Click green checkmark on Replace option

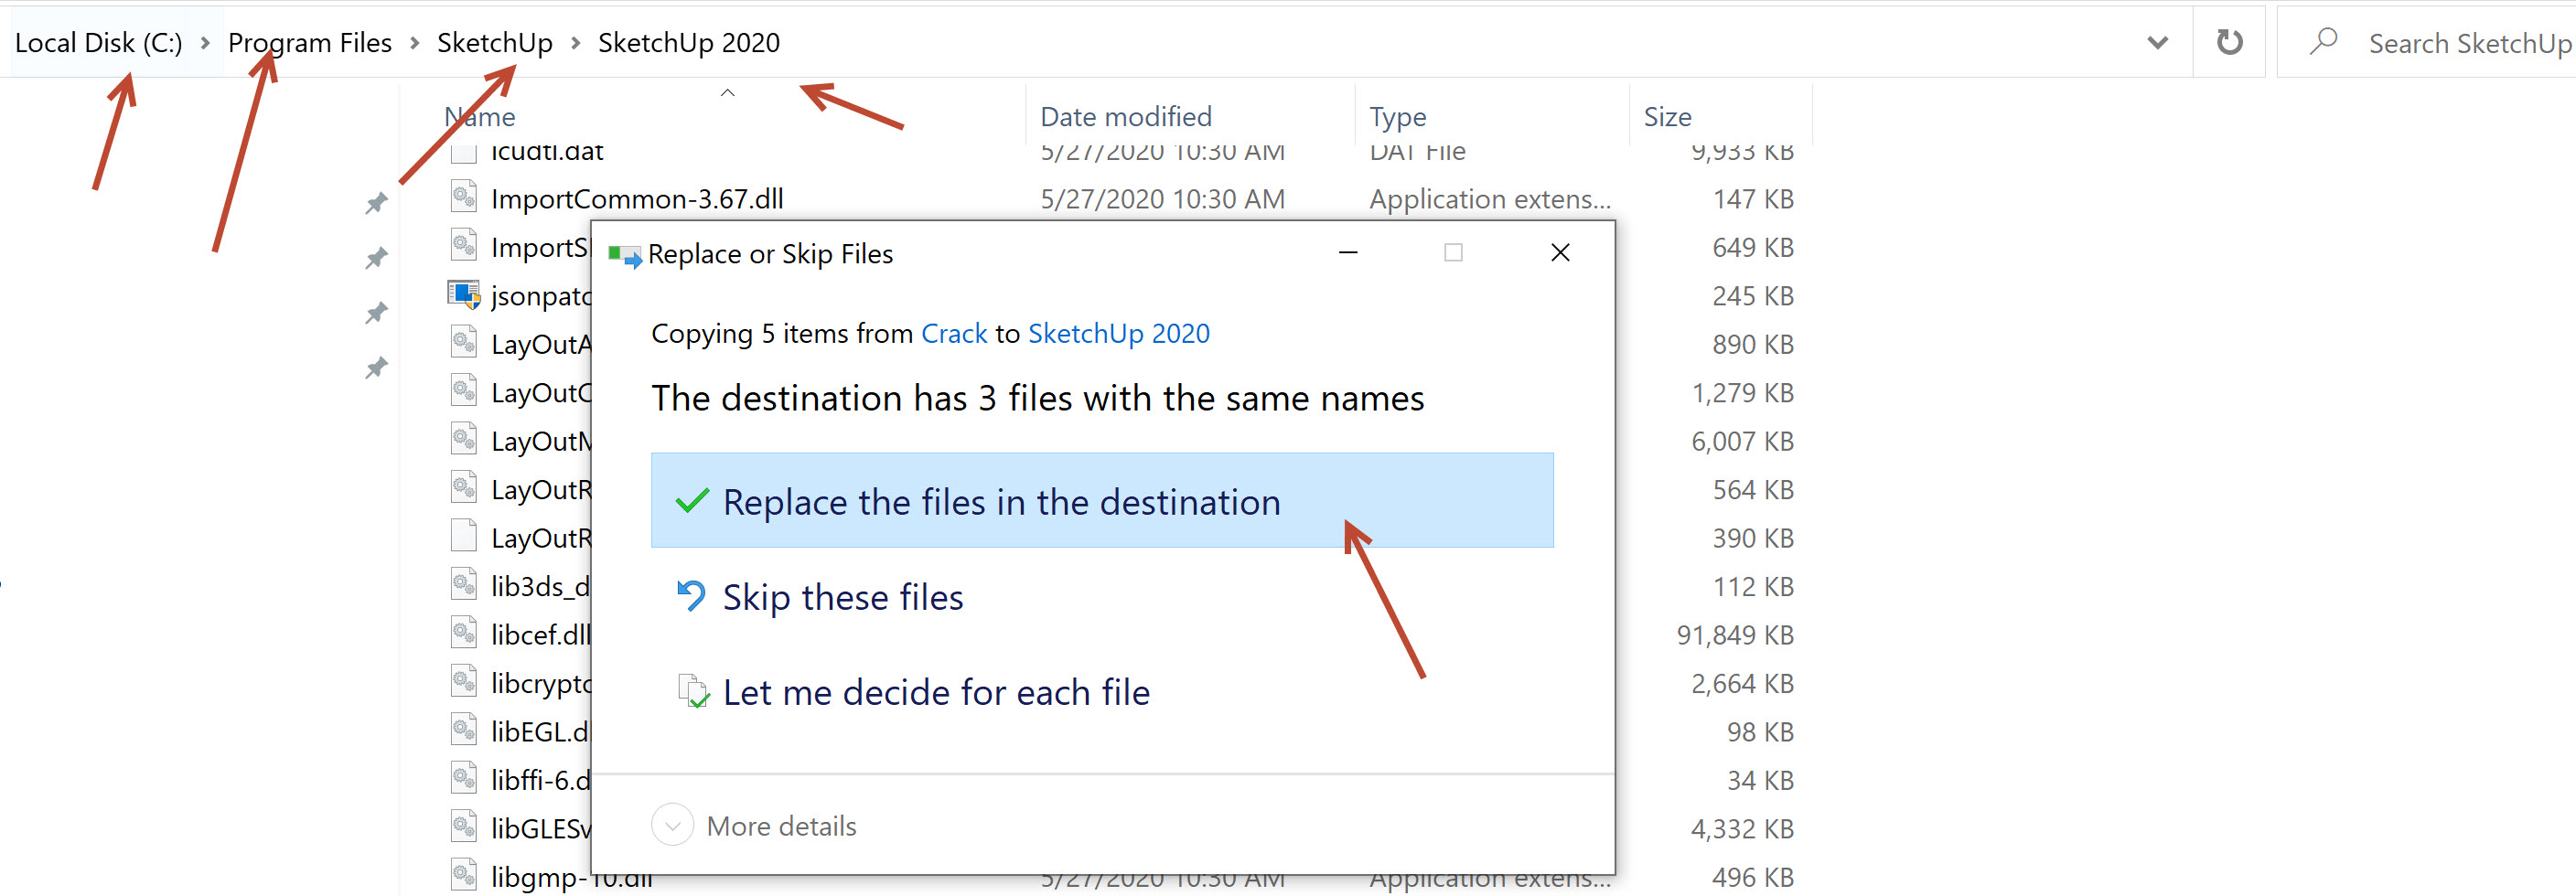pos(692,501)
